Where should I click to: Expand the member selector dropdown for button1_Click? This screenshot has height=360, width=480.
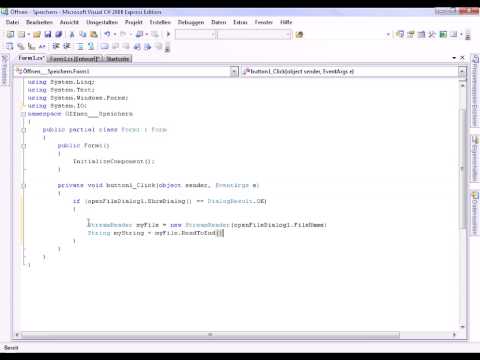point(462,71)
